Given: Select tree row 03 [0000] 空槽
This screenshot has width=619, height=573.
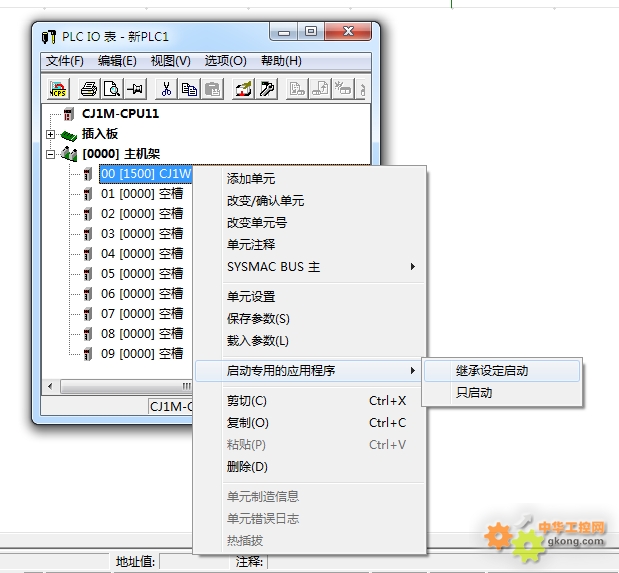Looking at the screenshot, I should pyautogui.click(x=142, y=234).
